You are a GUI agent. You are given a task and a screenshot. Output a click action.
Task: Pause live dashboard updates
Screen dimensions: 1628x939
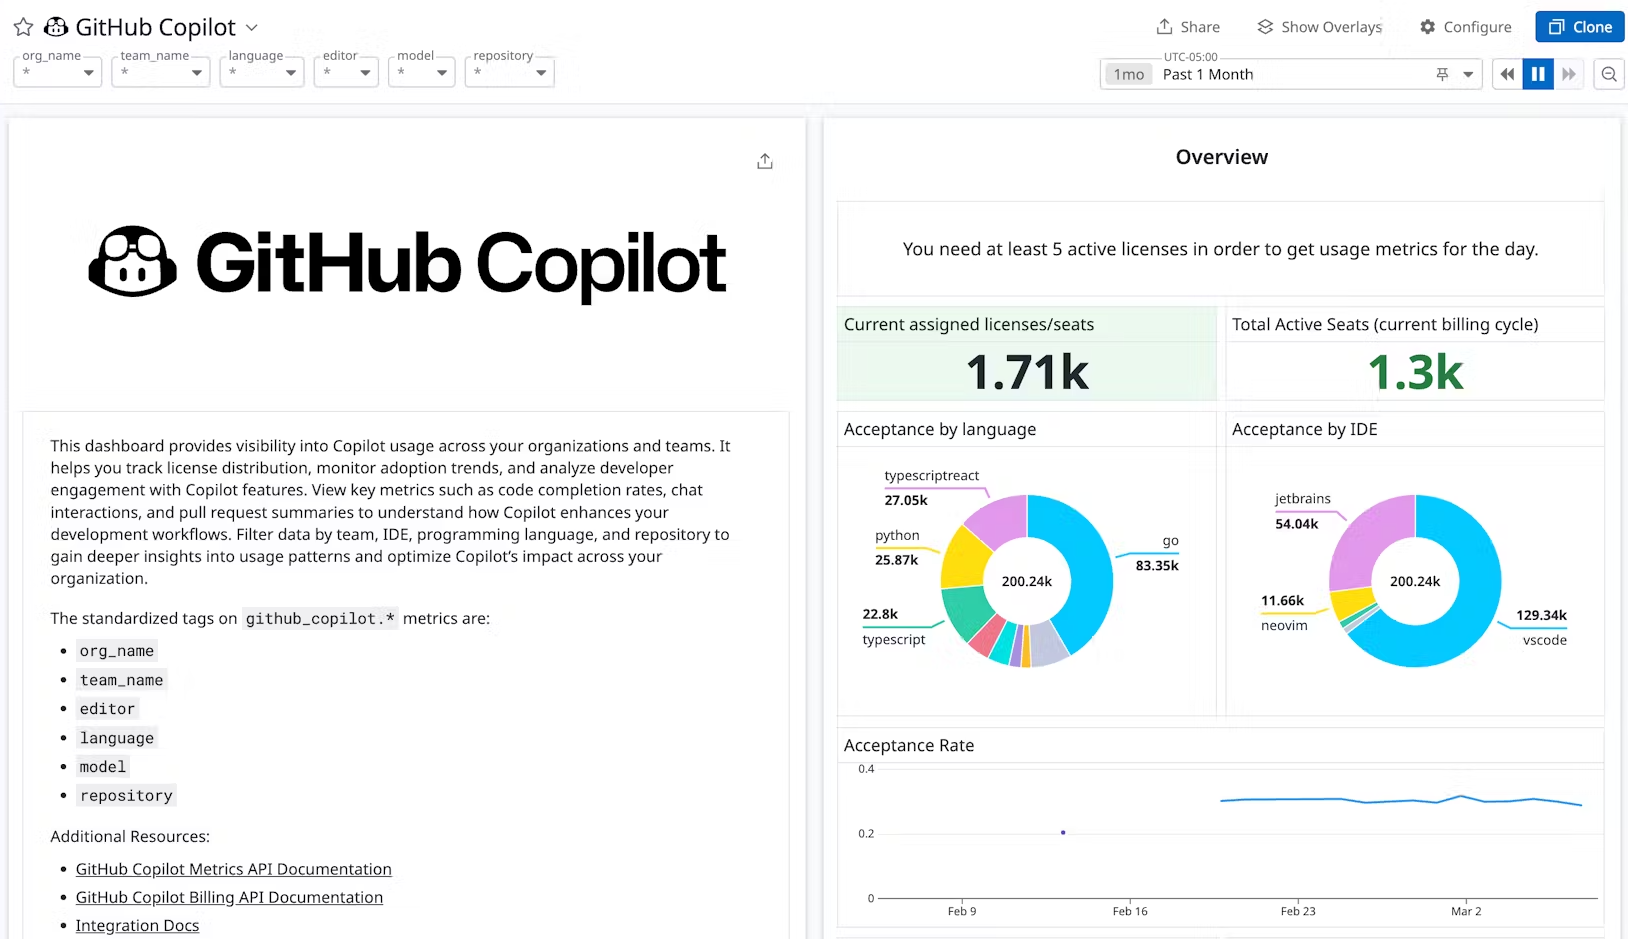point(1538,74)
